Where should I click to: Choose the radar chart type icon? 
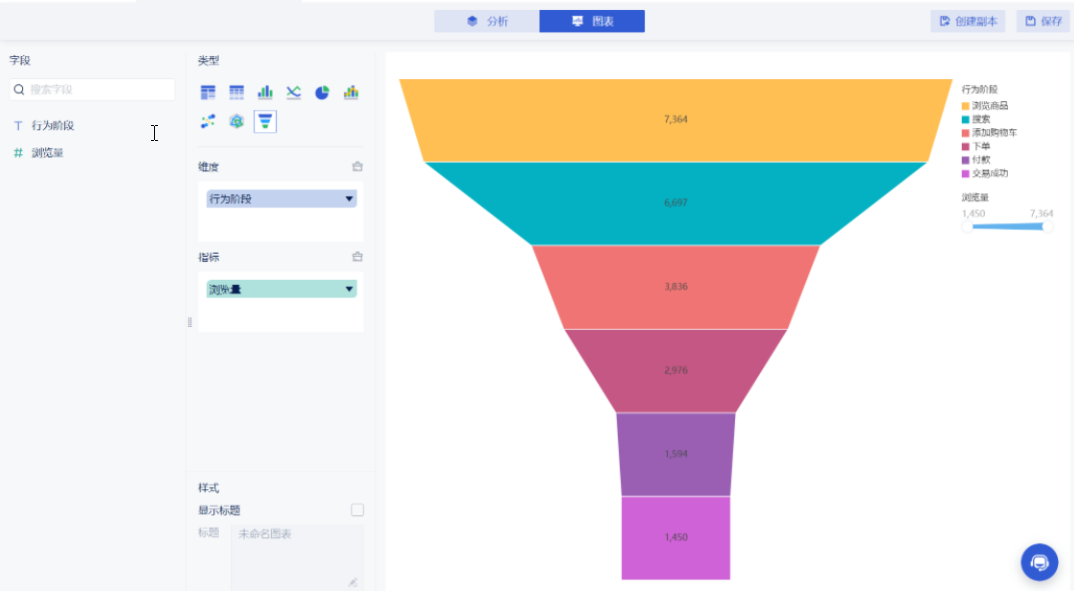237,121
